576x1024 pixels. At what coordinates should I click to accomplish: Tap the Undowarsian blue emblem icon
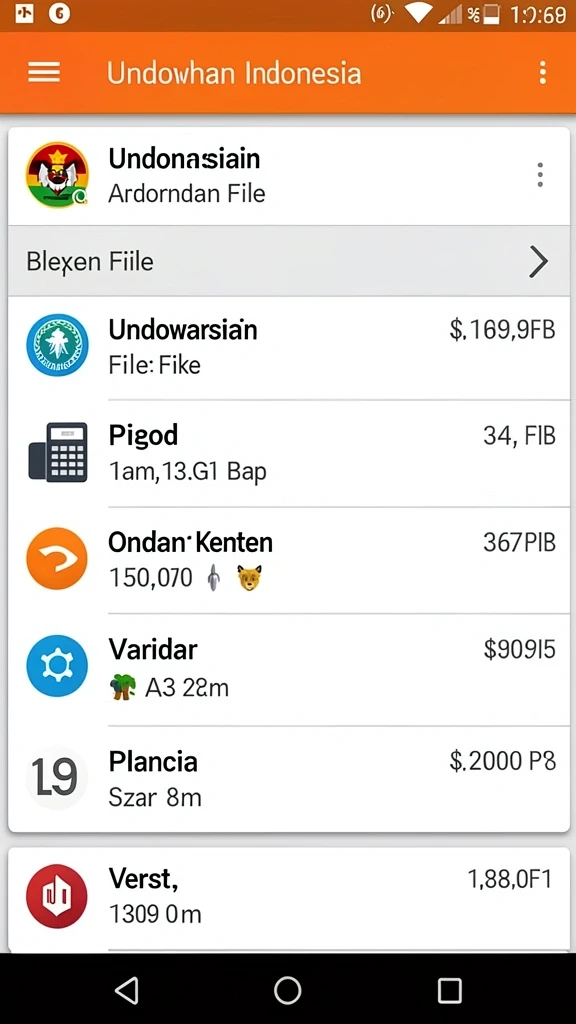57,345
